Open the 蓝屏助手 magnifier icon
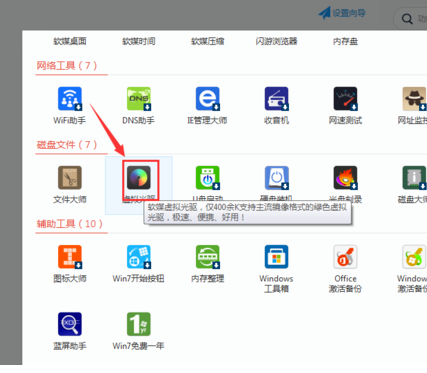The width and height of the screenshot is (427, 373). [x=70, y=324]
